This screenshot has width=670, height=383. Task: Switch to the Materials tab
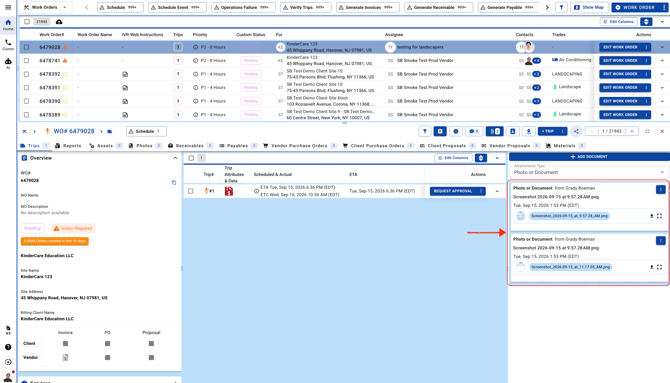[x=564, y=146]
